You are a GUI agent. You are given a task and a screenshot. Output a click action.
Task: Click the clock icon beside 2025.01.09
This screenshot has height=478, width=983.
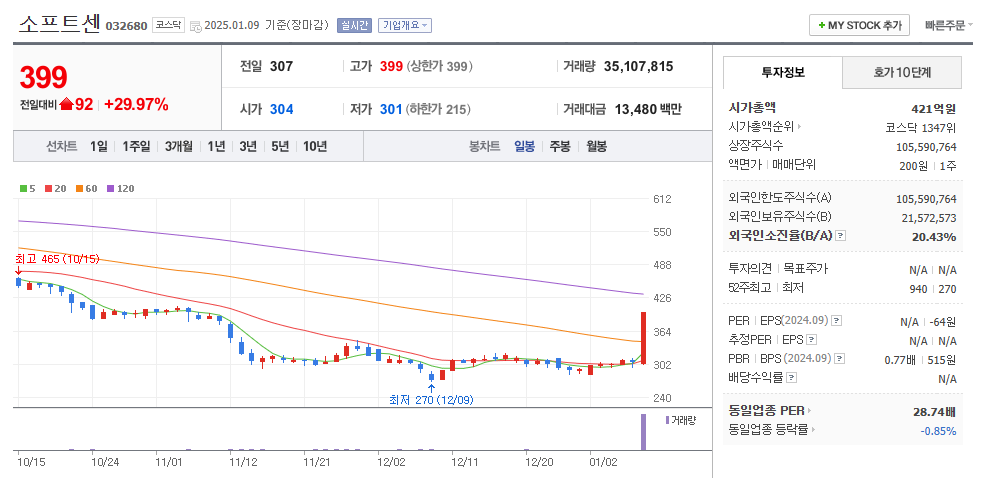pos(196,26)
